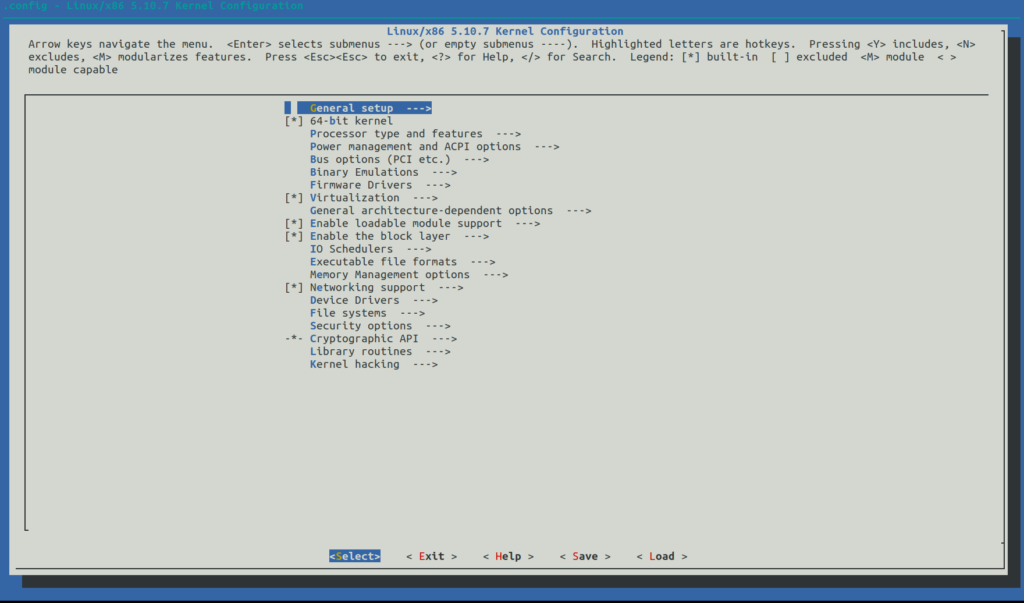Click the .config terminal title line
The image size is (1024, 603).
tap(153, 6)
